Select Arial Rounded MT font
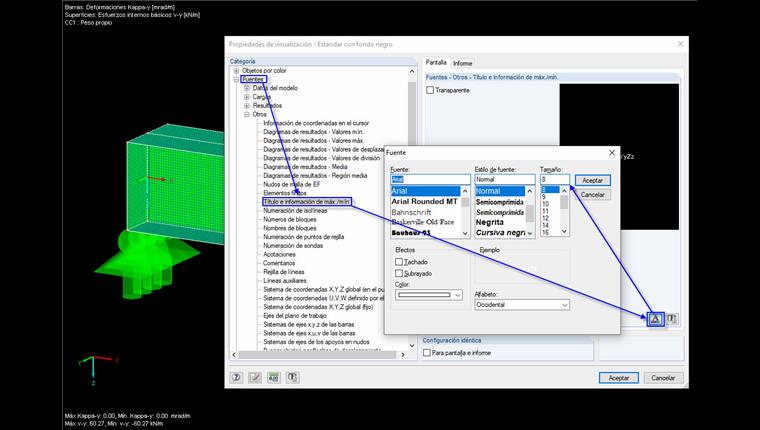This screenshot has height=430, width=760. click(x=425, y=202)
